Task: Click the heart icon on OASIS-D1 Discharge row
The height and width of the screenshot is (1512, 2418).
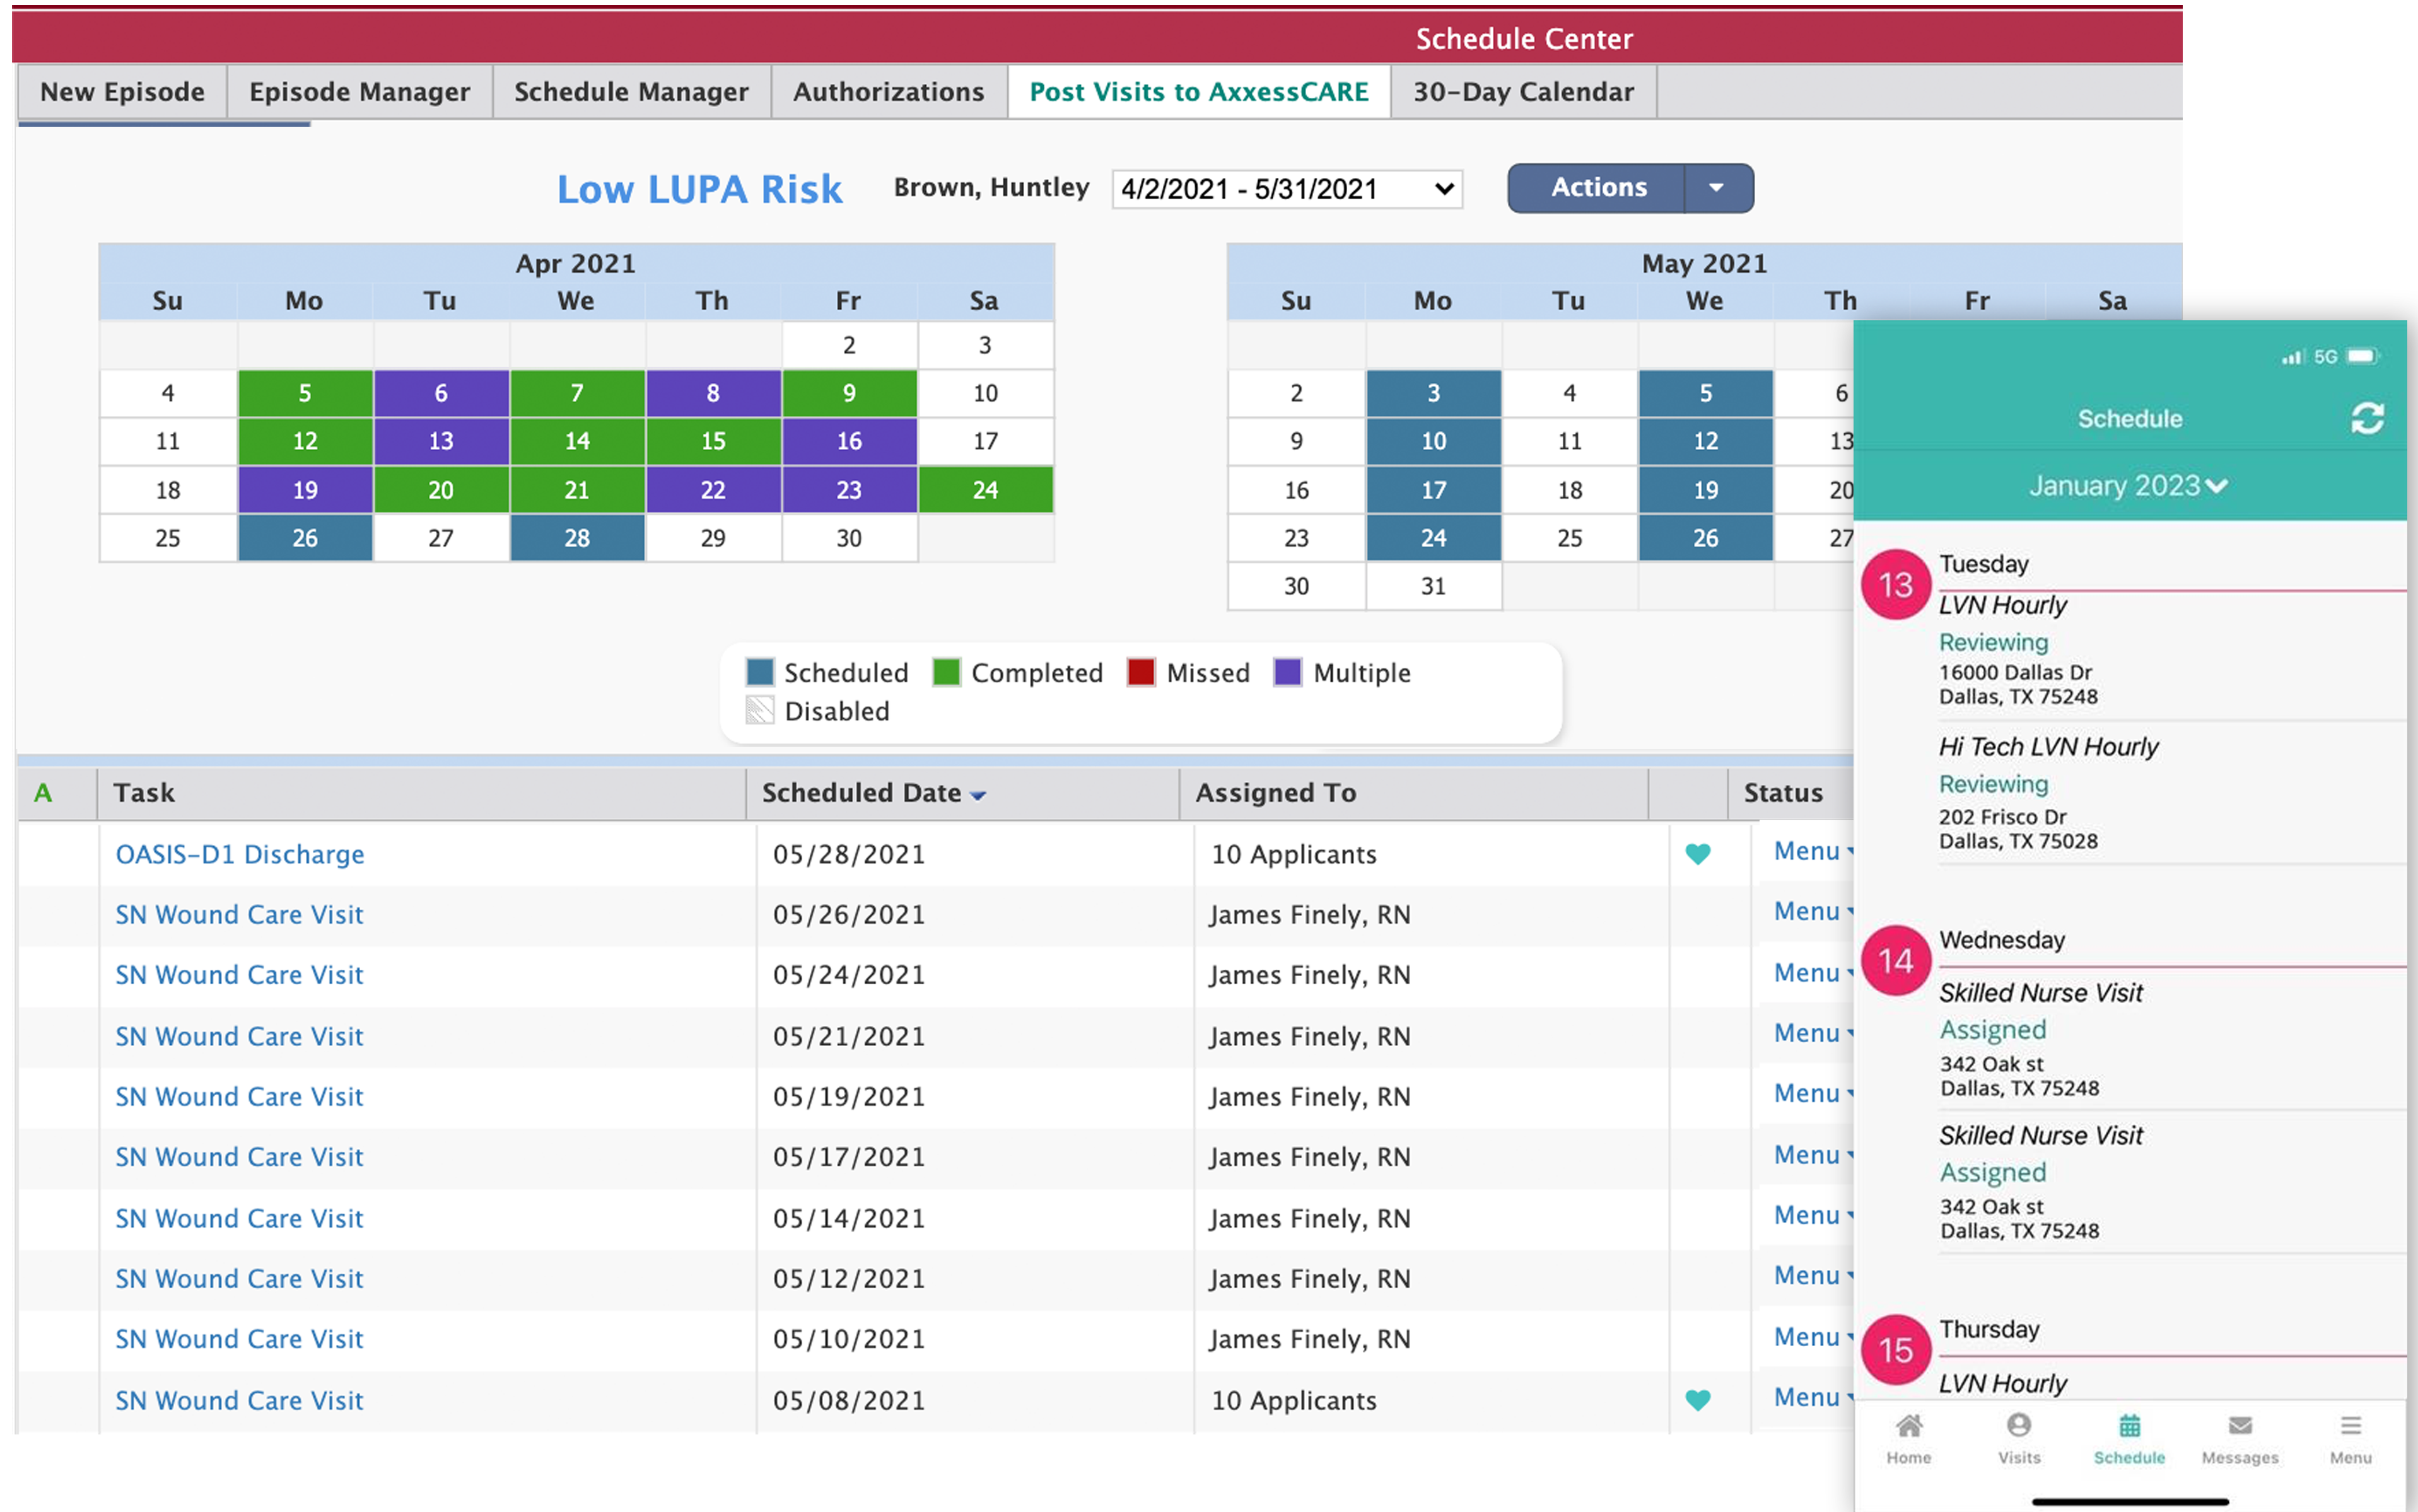Action: pos(1697,854)
